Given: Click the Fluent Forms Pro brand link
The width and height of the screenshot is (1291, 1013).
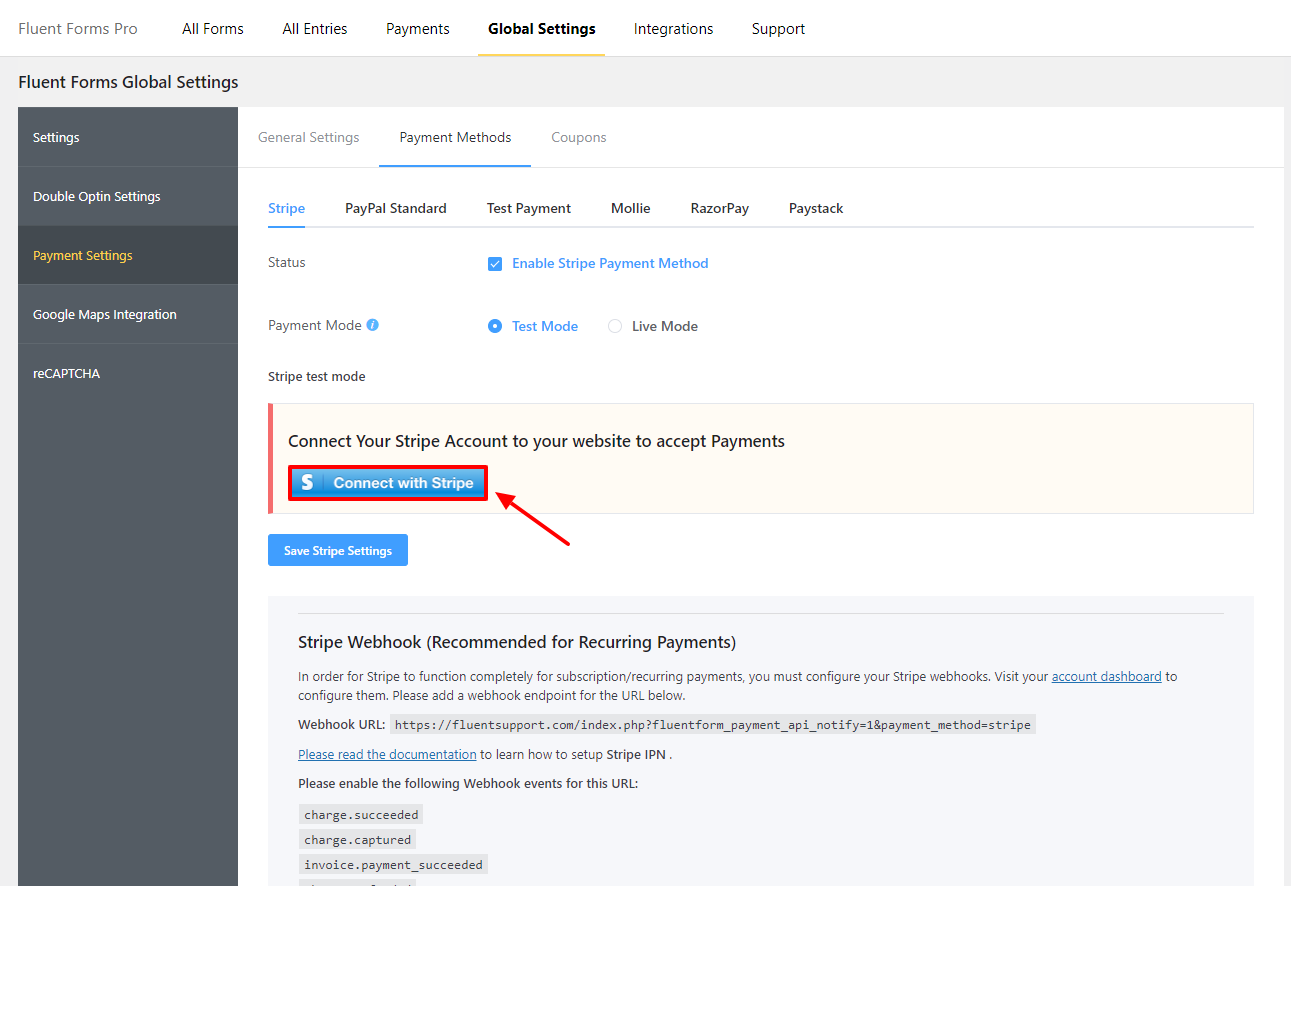Looking at the screenshot, I should pos(78,29).
